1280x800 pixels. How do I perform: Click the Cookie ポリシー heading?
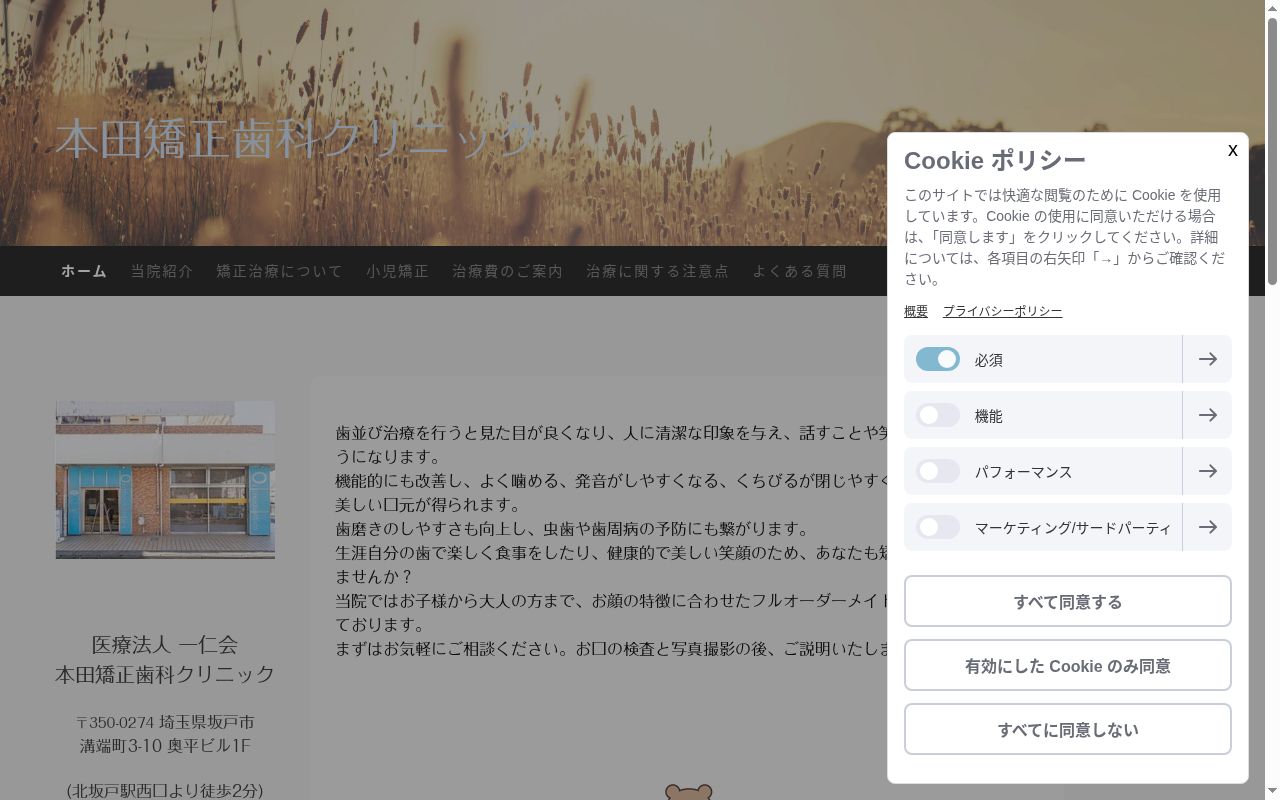click(995, 160)
